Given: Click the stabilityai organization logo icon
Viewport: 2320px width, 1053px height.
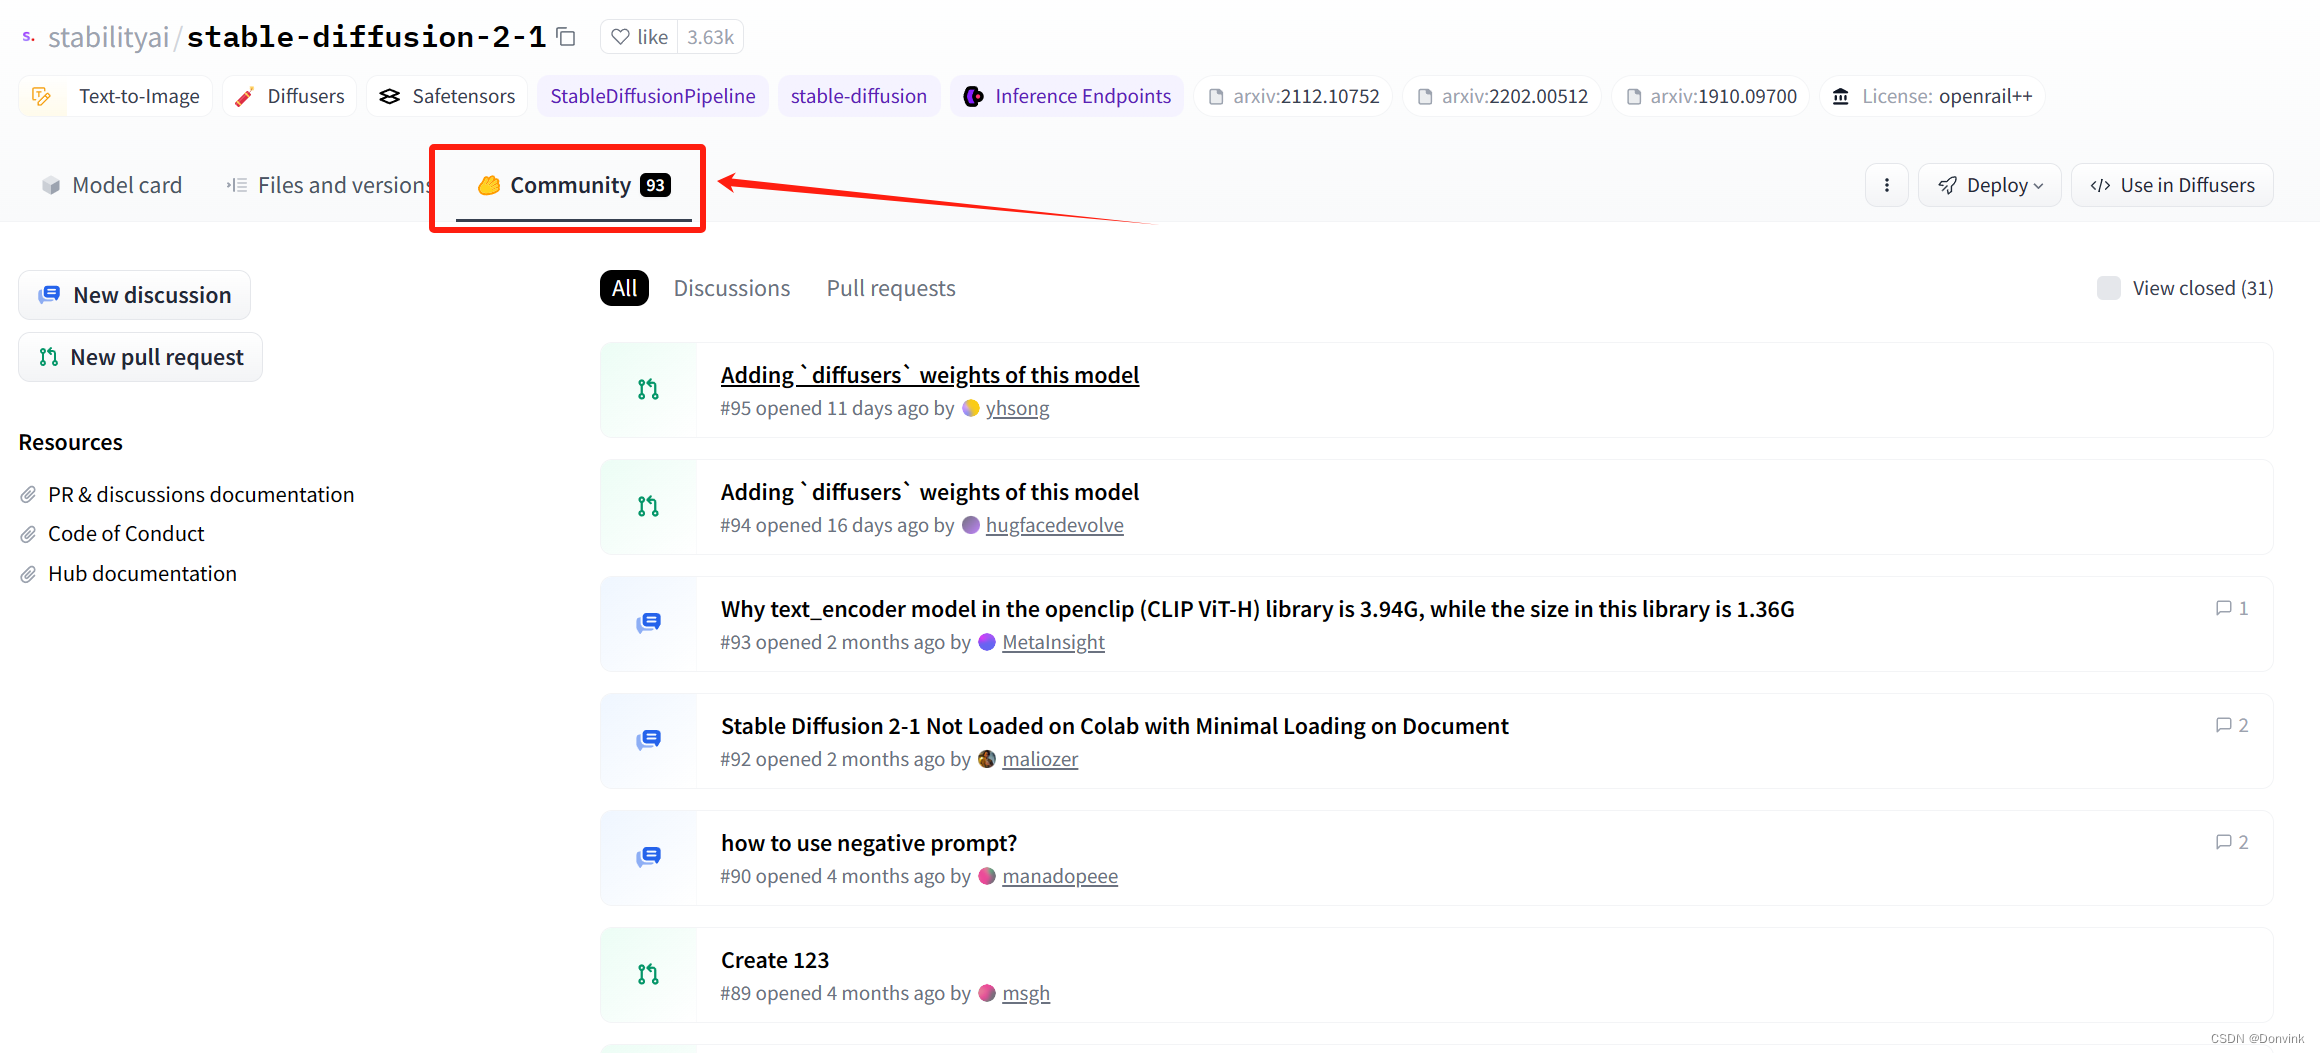Looking at the screenshot, I should (29, 37).
